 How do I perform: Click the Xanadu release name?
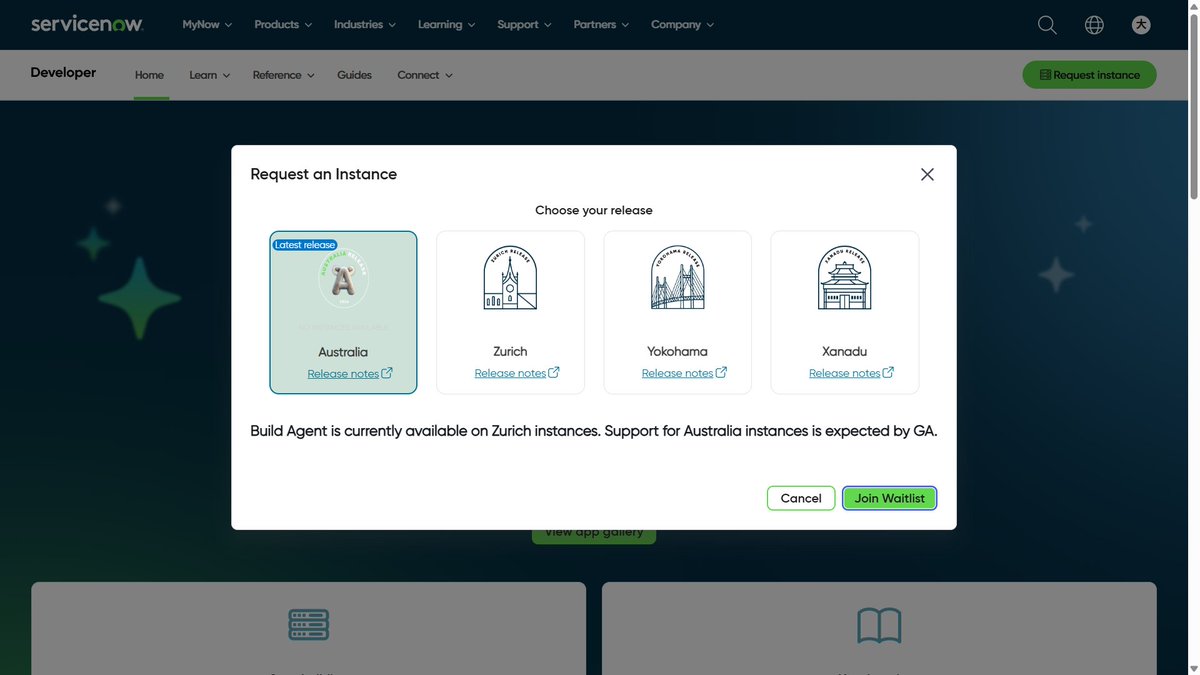tap(844, 352)
